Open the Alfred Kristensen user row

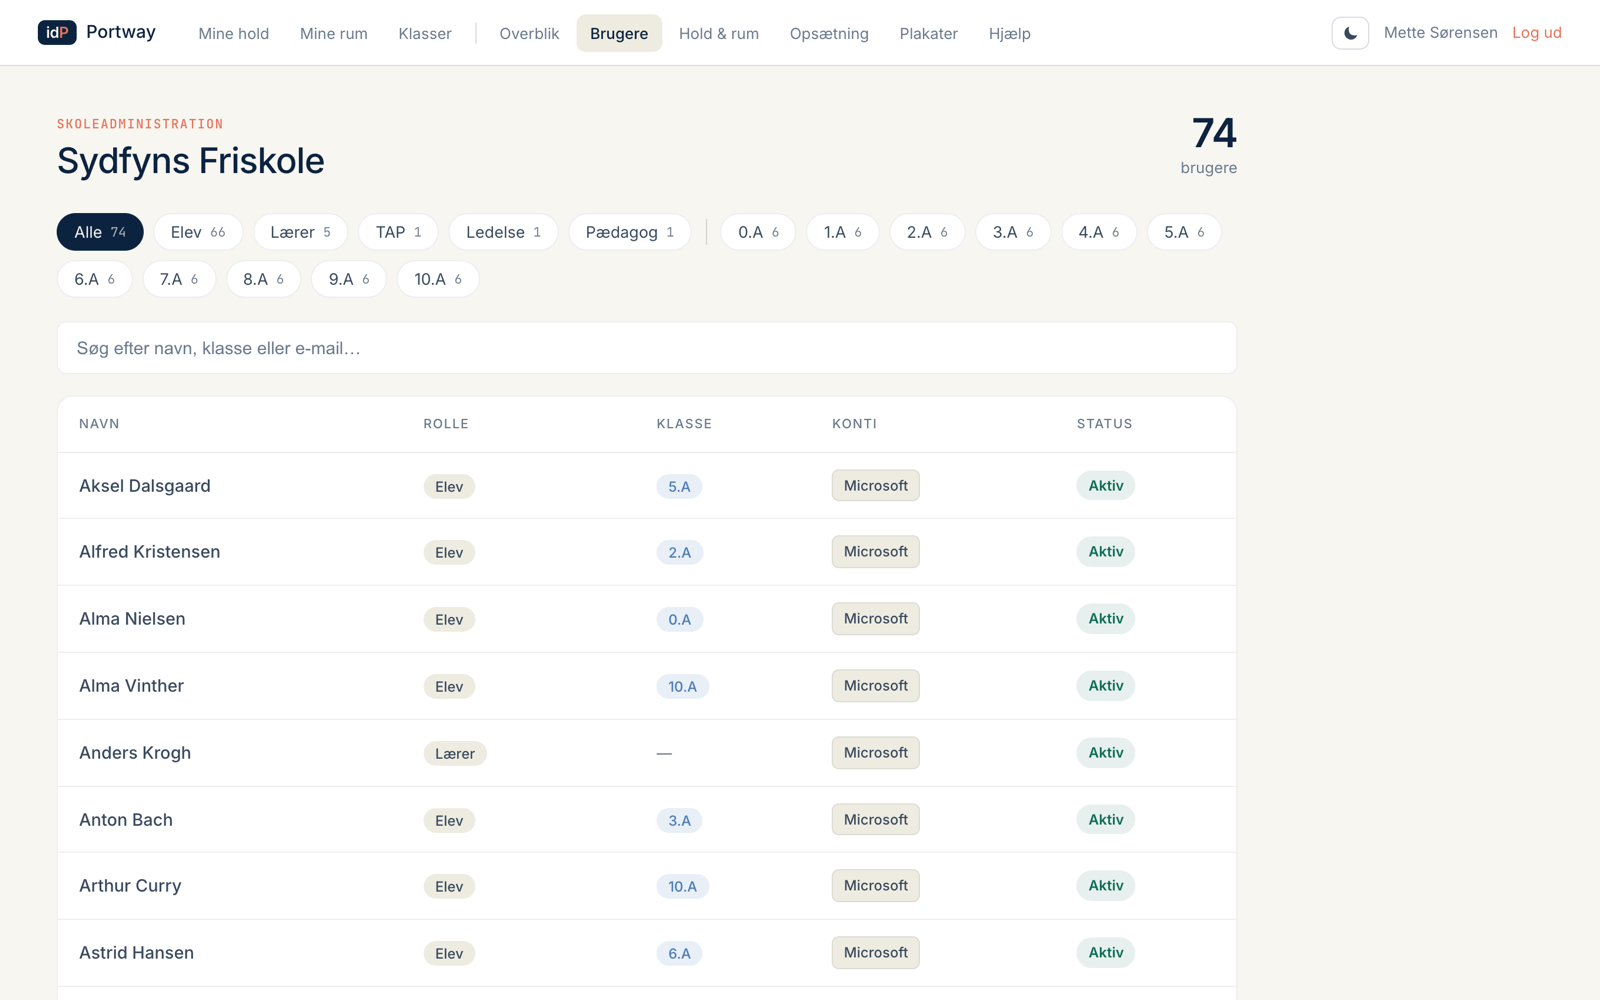tap(647, 552)
